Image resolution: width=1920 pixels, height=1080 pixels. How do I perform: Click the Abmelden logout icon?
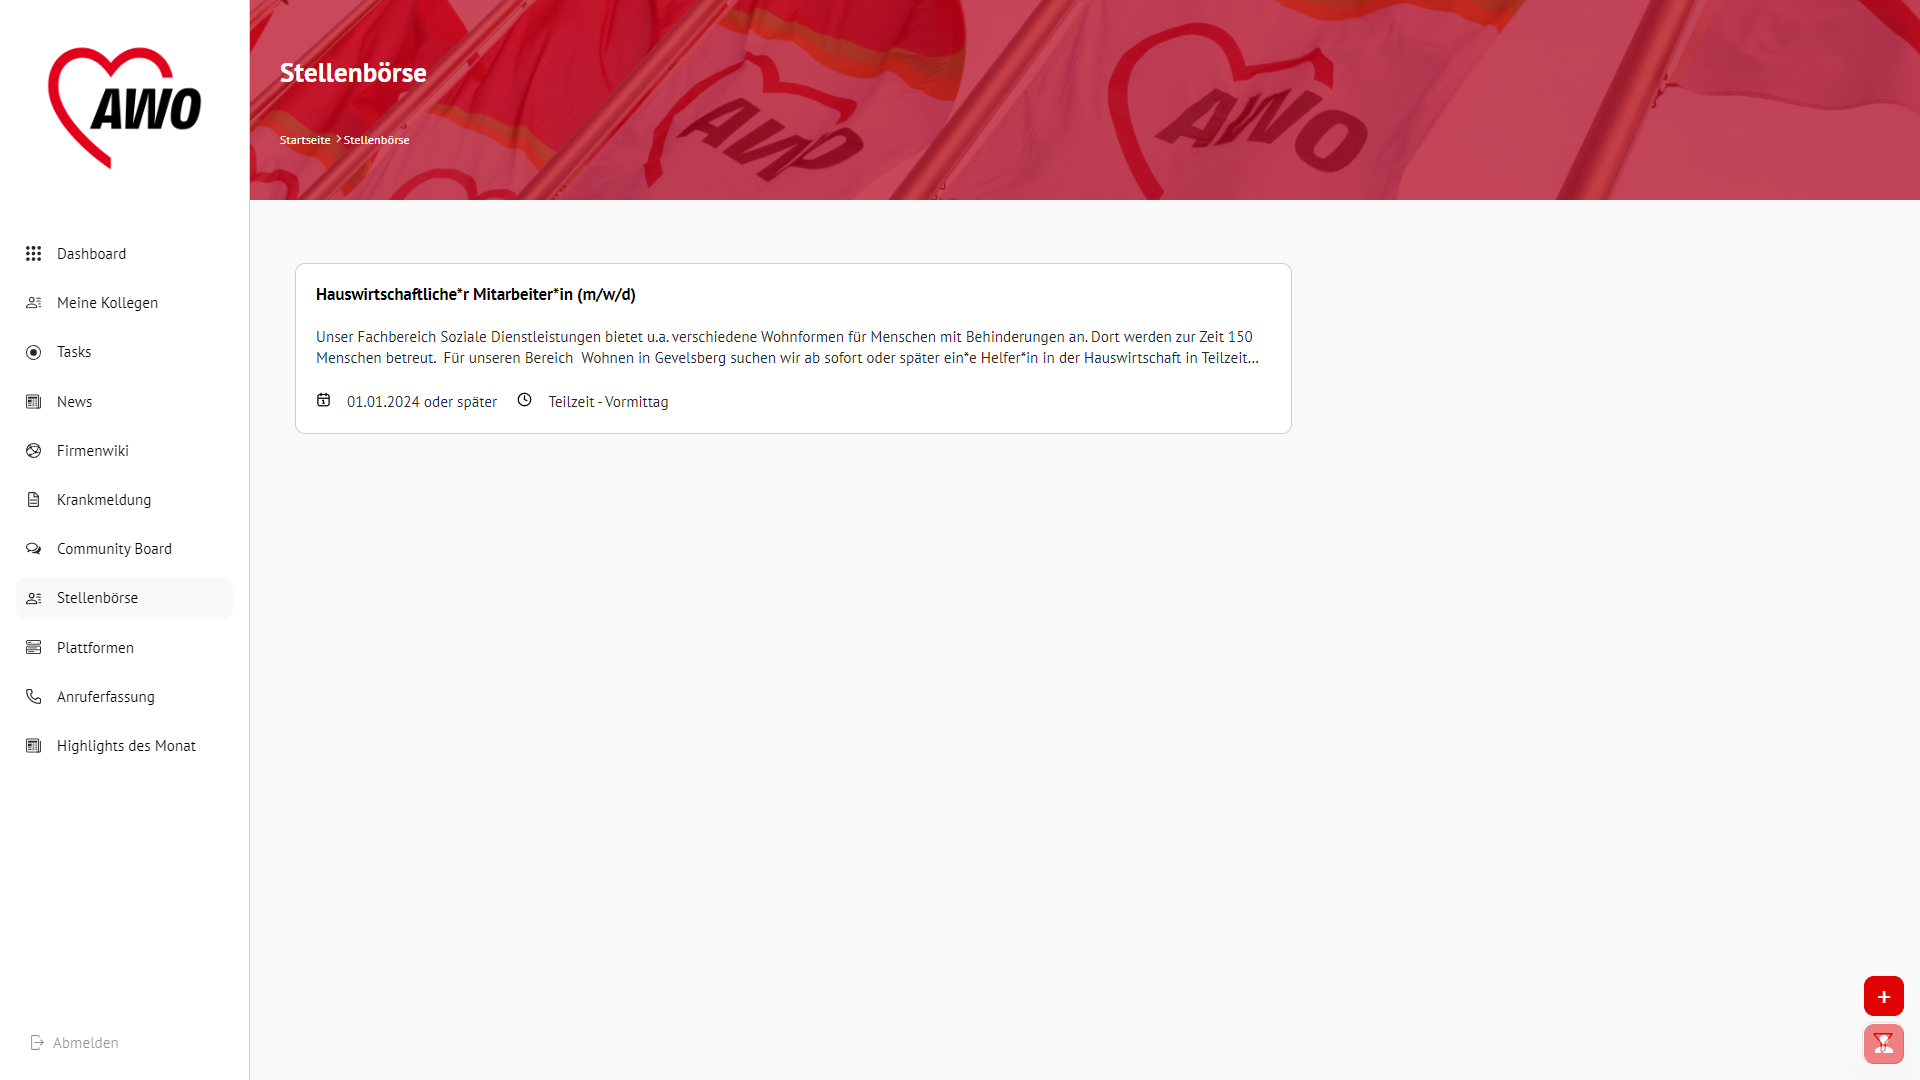click(x=37, y=1043)
